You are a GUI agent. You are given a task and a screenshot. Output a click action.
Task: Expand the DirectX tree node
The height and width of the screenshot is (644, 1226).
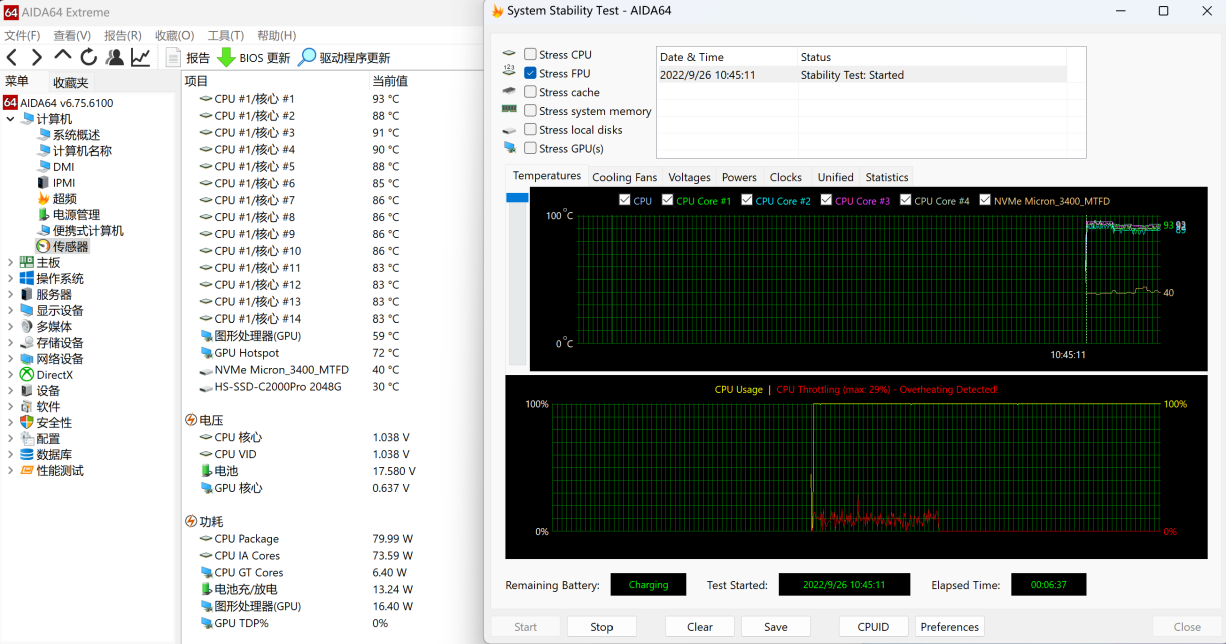tap(10, 375)
